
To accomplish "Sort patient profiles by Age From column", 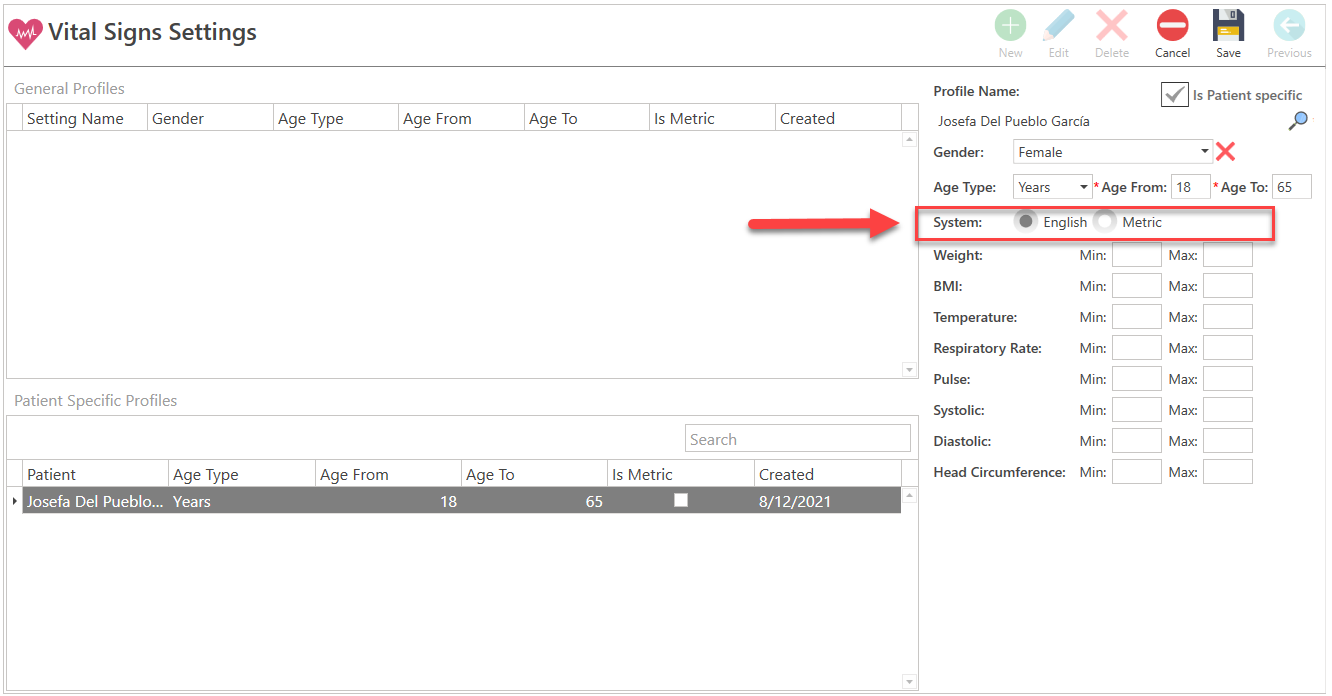I will tap(389, 474).
